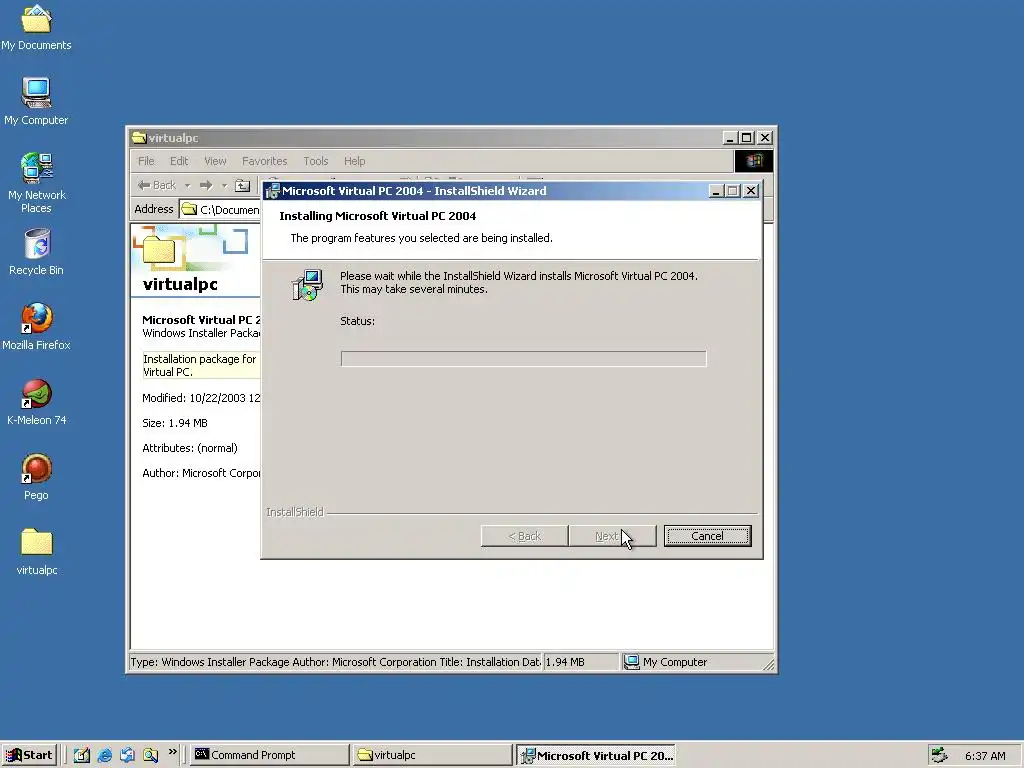
Task: Select the Recycle Bin icon
Action: (x=36, y=252)
